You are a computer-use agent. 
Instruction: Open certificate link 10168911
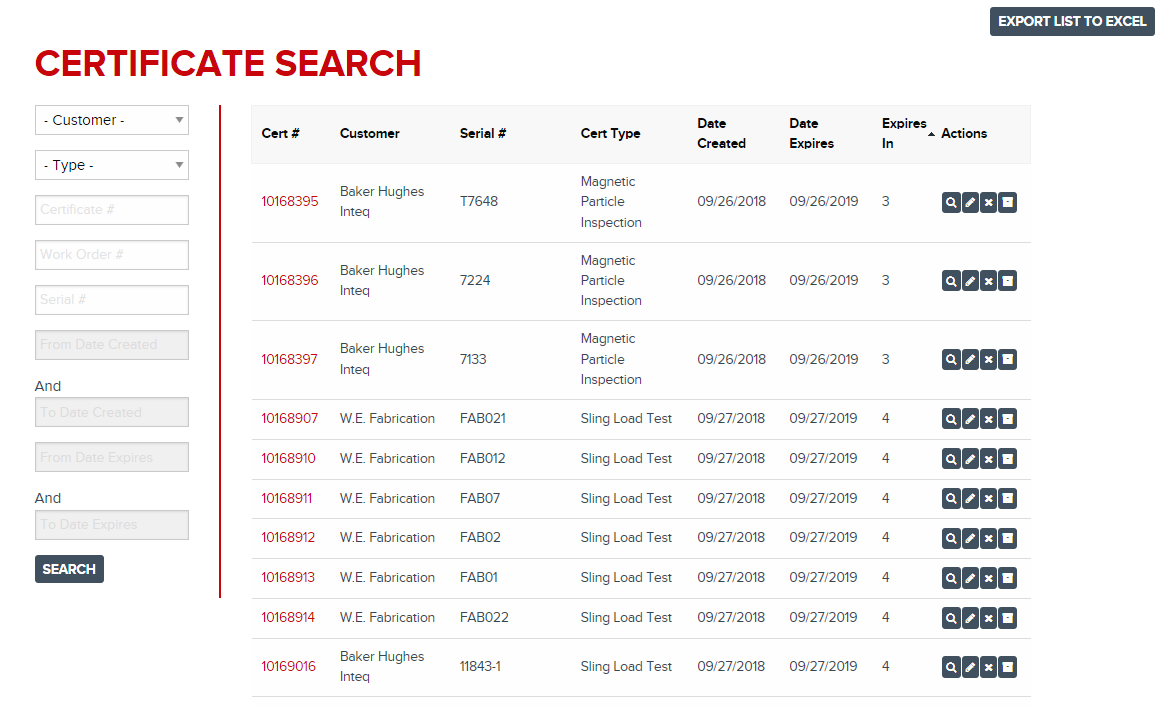tap(286, 499)
